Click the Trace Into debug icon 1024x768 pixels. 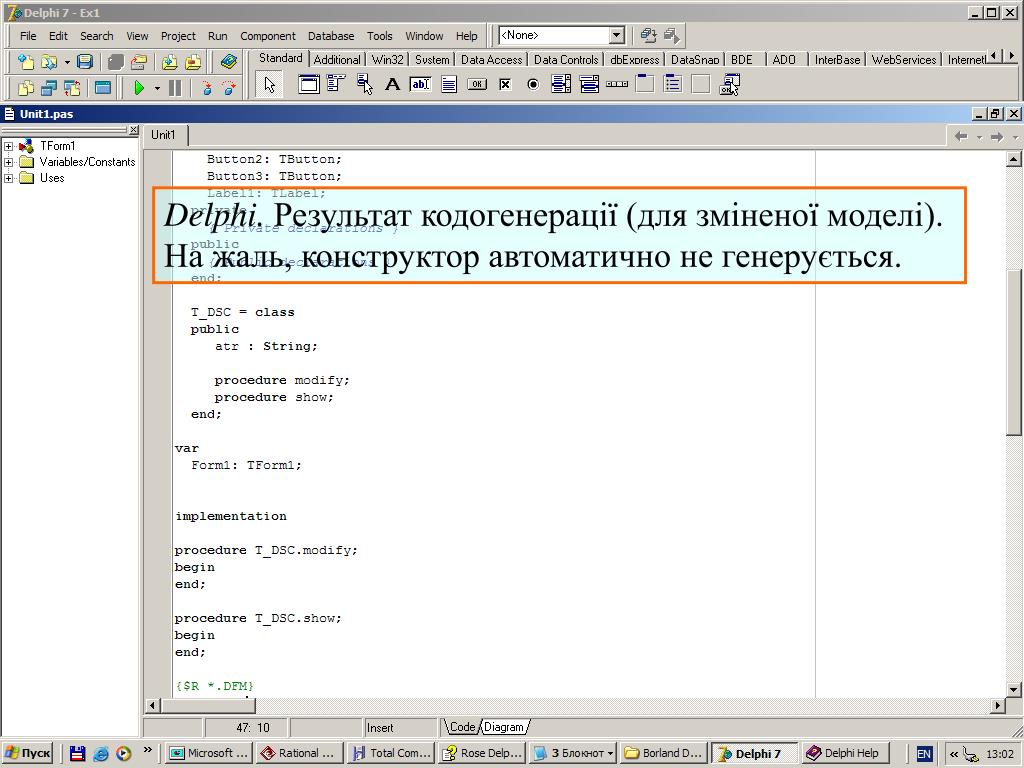tap(206, 88)
